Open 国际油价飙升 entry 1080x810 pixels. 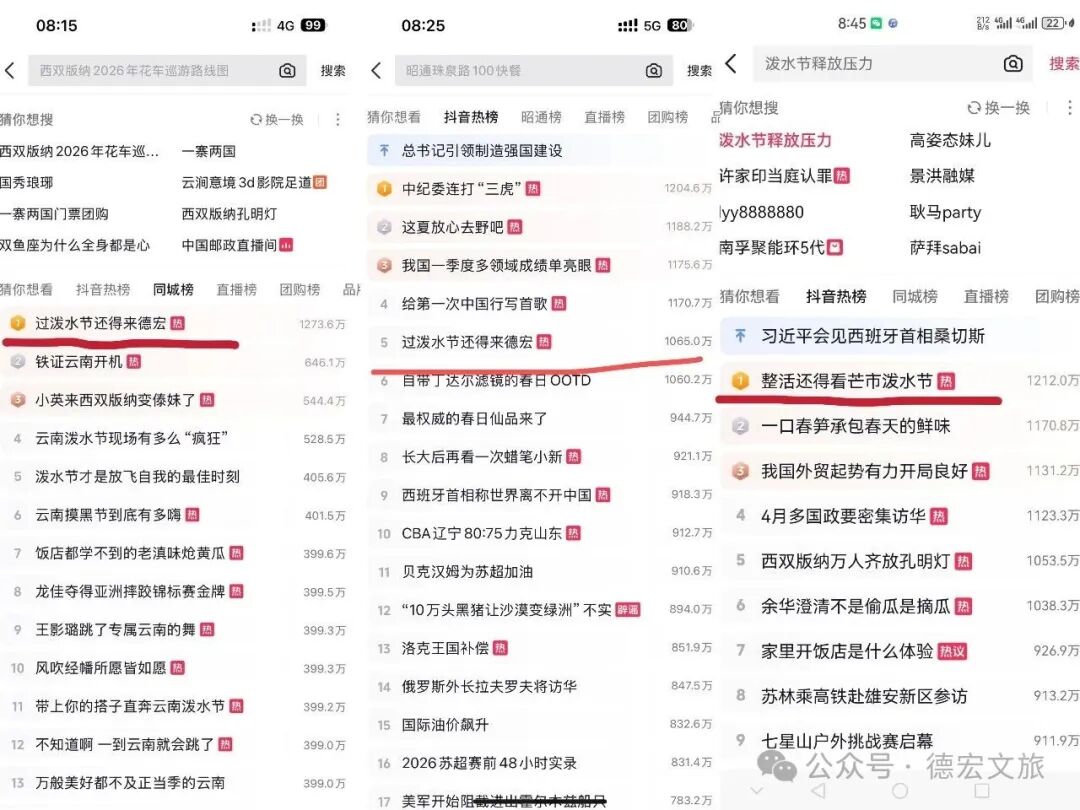click(541, 725)
